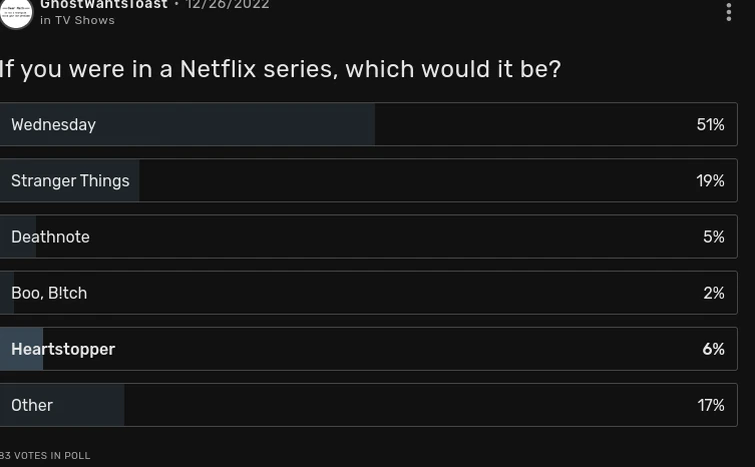Open the three-dot more options menu

(x=728, y=11)
